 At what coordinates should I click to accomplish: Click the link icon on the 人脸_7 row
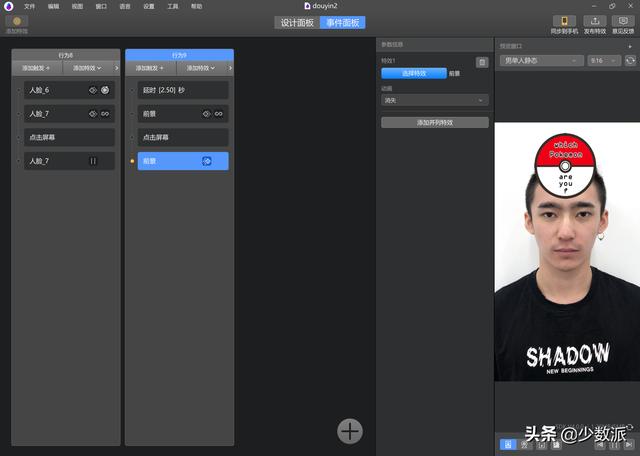[105, 114]
